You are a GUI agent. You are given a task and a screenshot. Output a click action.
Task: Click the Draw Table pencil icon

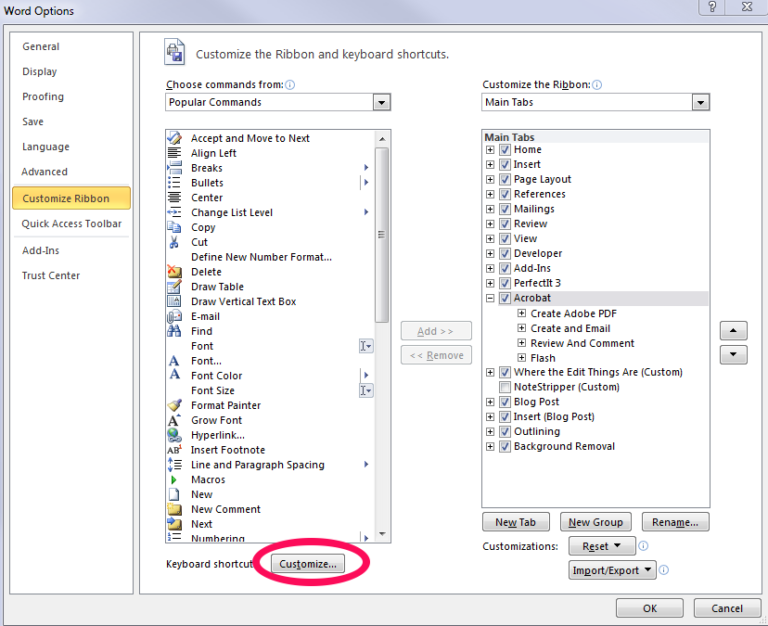click(174, 287)
